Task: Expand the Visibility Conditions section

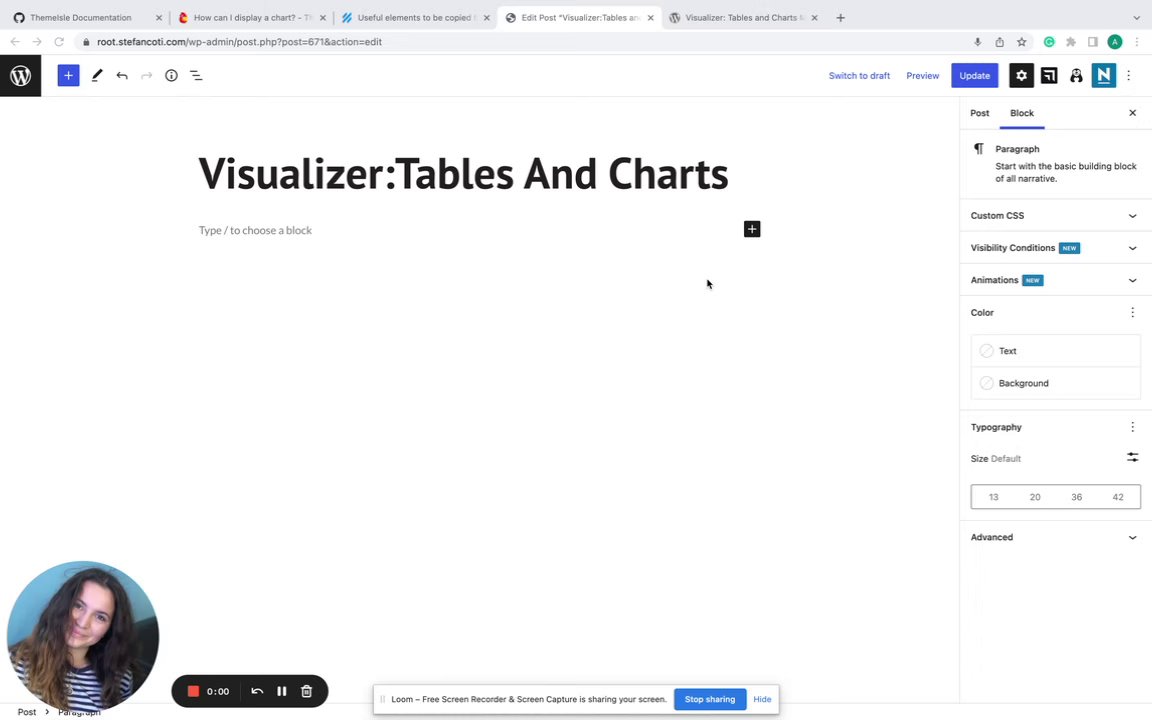Action: [1055, 248]
